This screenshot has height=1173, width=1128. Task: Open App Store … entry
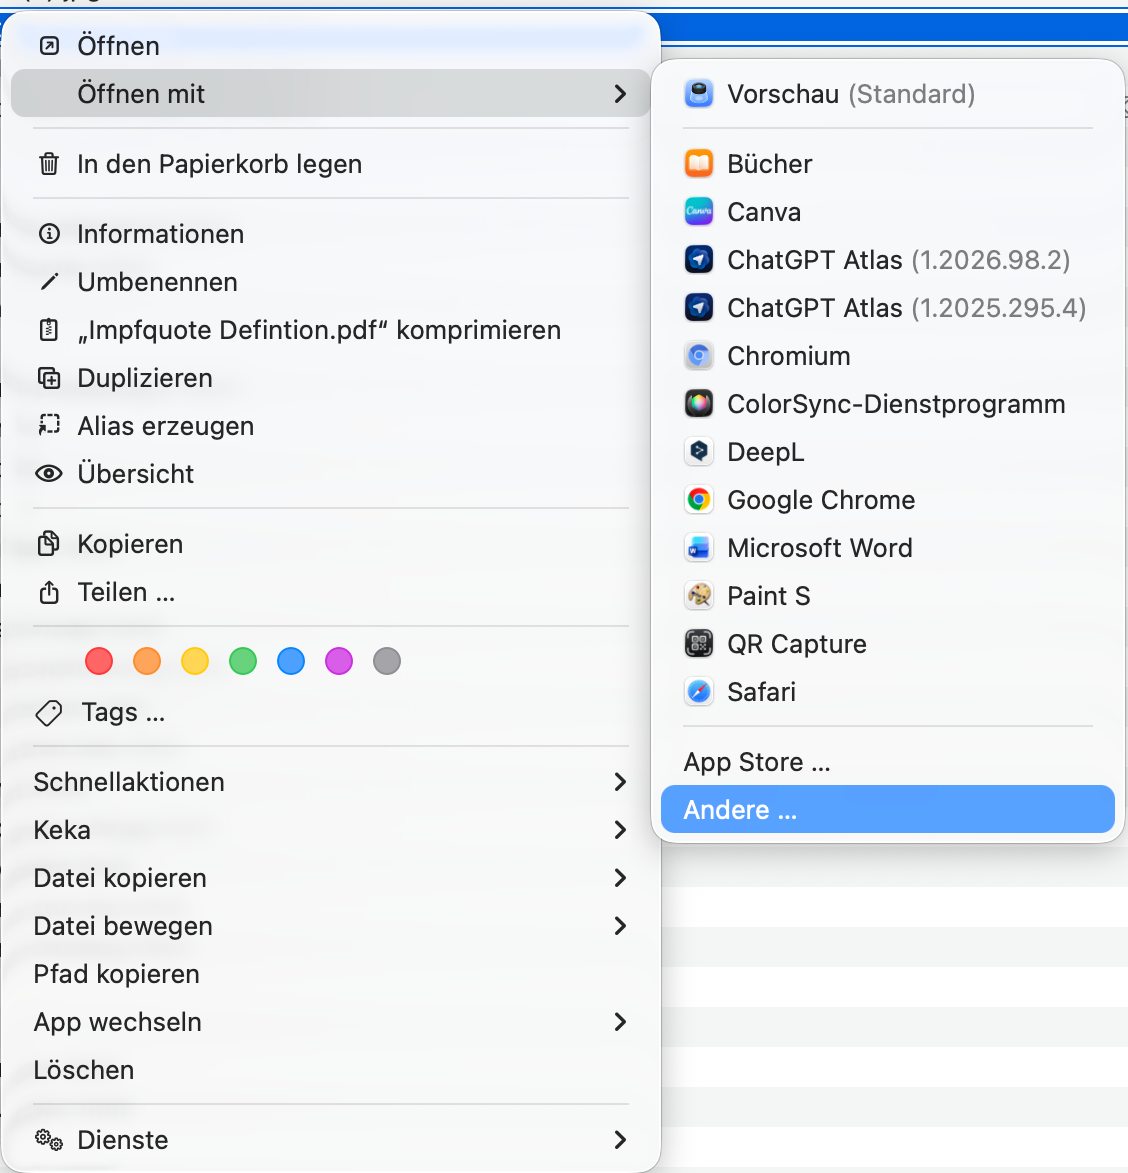pyautogui.click(x=888, y=762)
